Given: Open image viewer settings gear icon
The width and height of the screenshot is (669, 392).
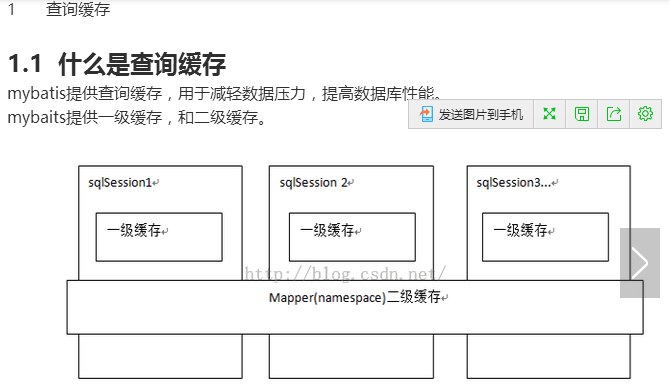Looking at the screenshot, I should (x=645, y=114).
